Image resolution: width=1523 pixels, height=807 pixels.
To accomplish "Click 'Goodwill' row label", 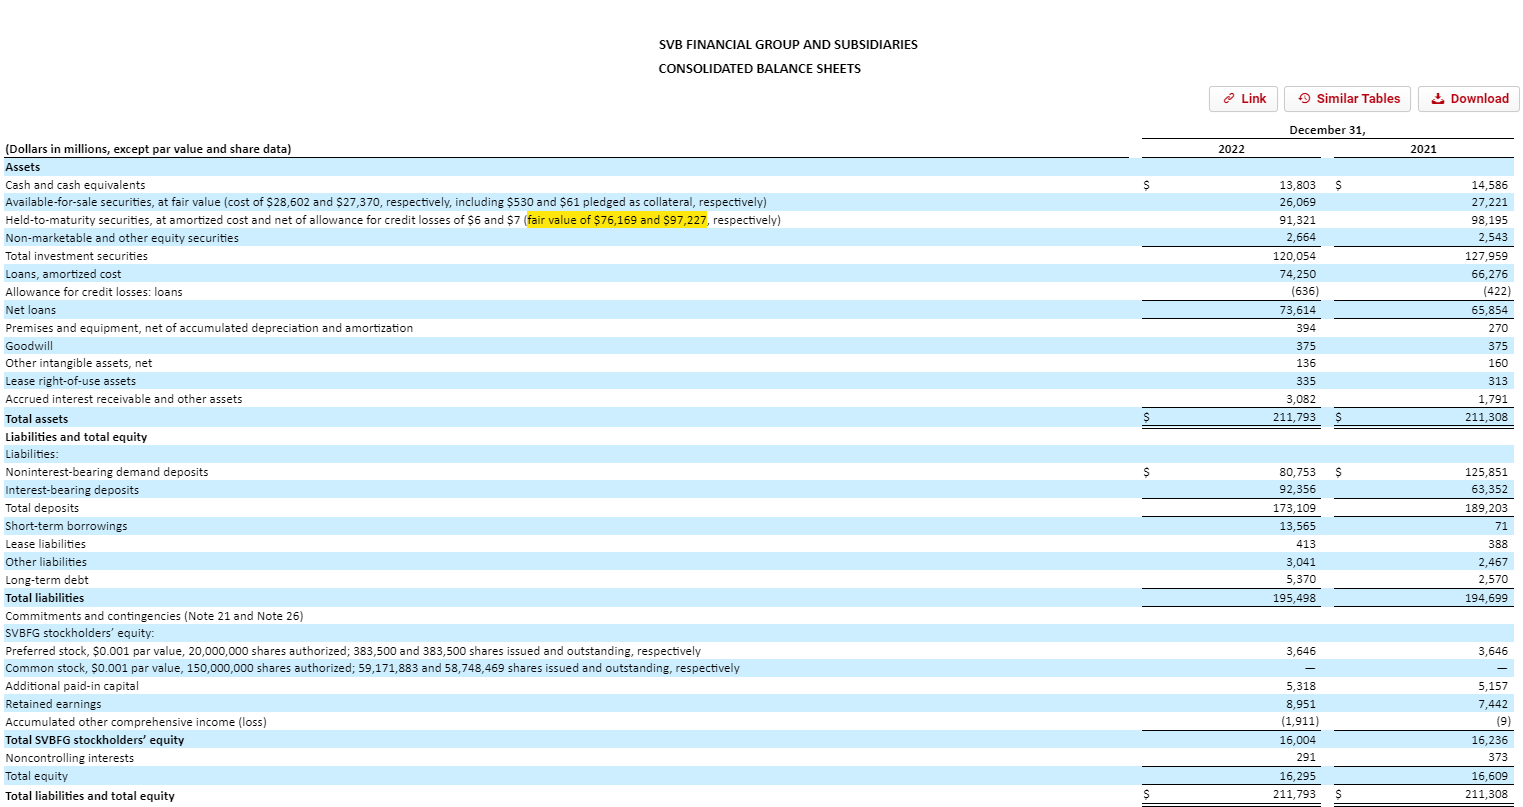I will point(29,346).
